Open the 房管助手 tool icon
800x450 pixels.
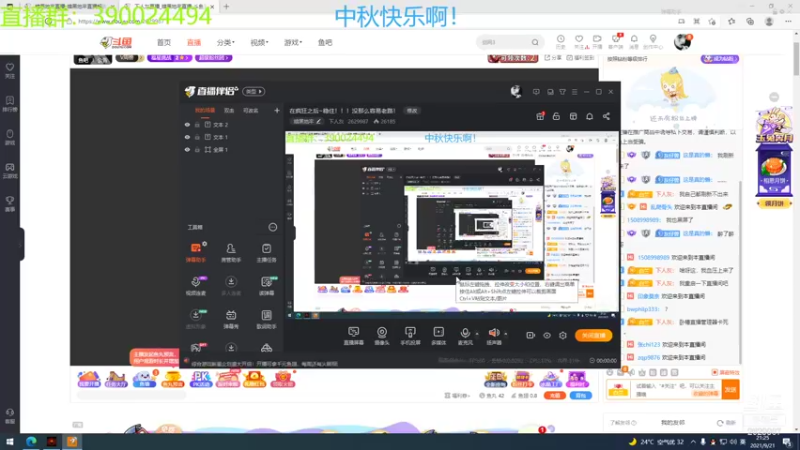(x=231, y=252)
